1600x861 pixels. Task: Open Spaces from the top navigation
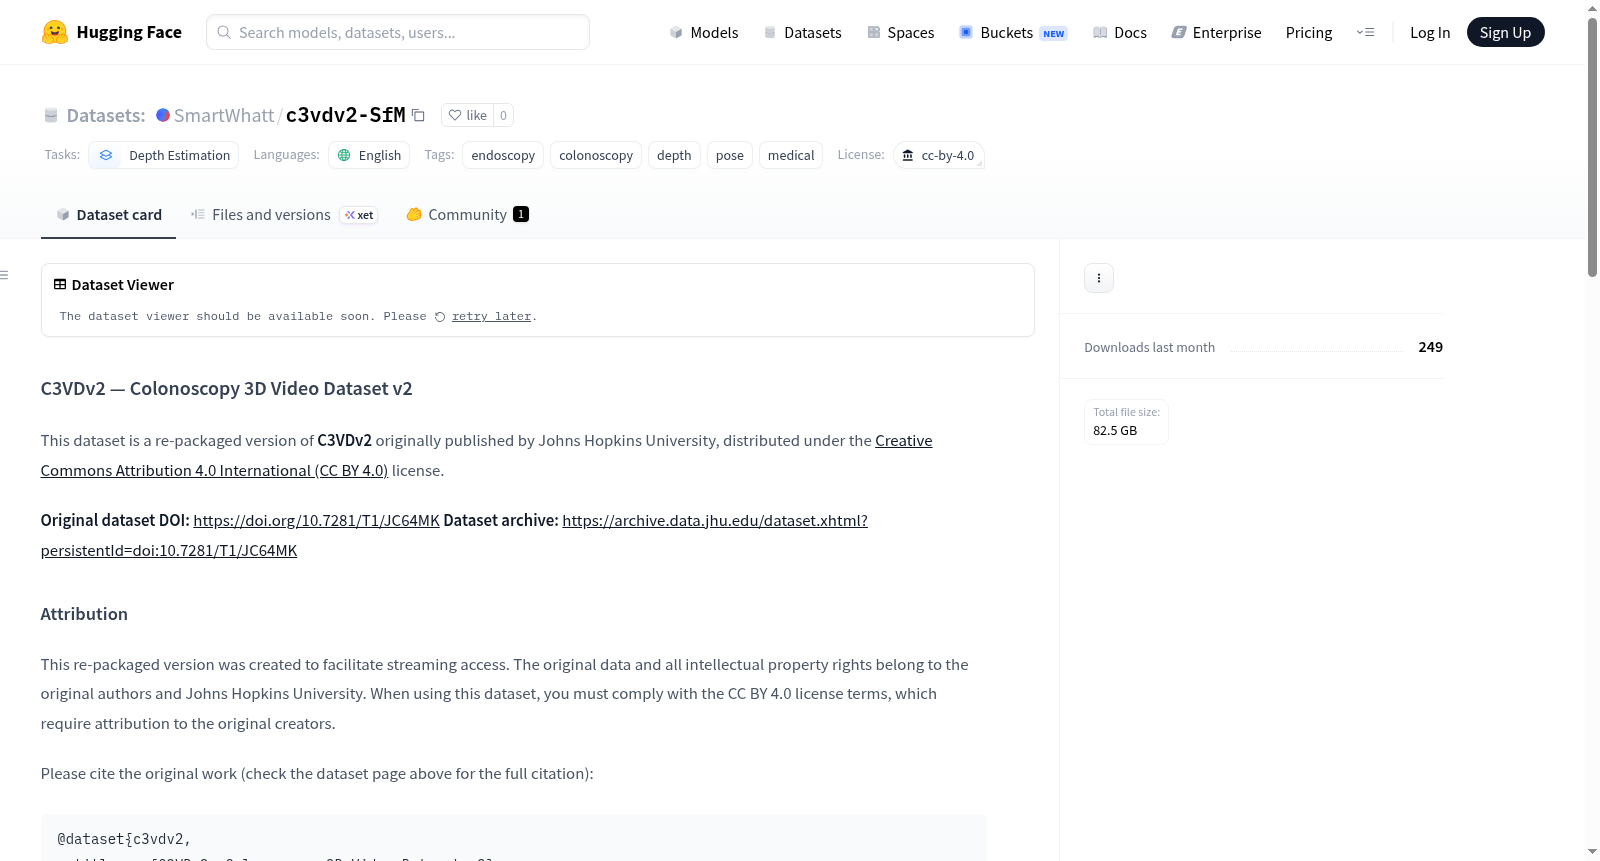pos(901,33)
